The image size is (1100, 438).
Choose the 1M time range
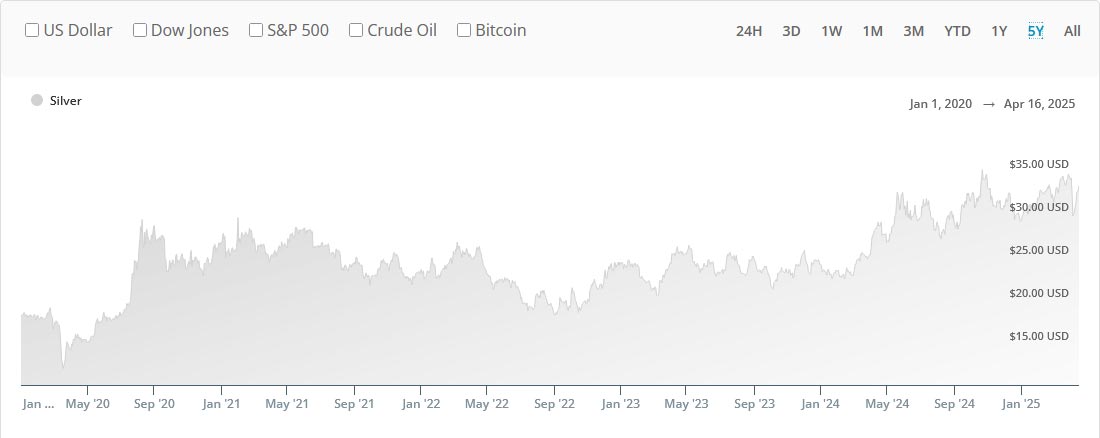873,31
